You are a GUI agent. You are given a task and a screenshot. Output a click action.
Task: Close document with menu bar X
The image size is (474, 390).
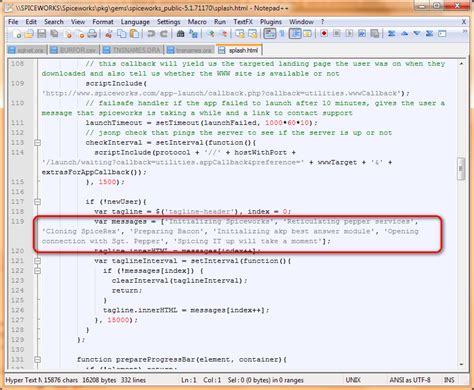tap(464, 22)
